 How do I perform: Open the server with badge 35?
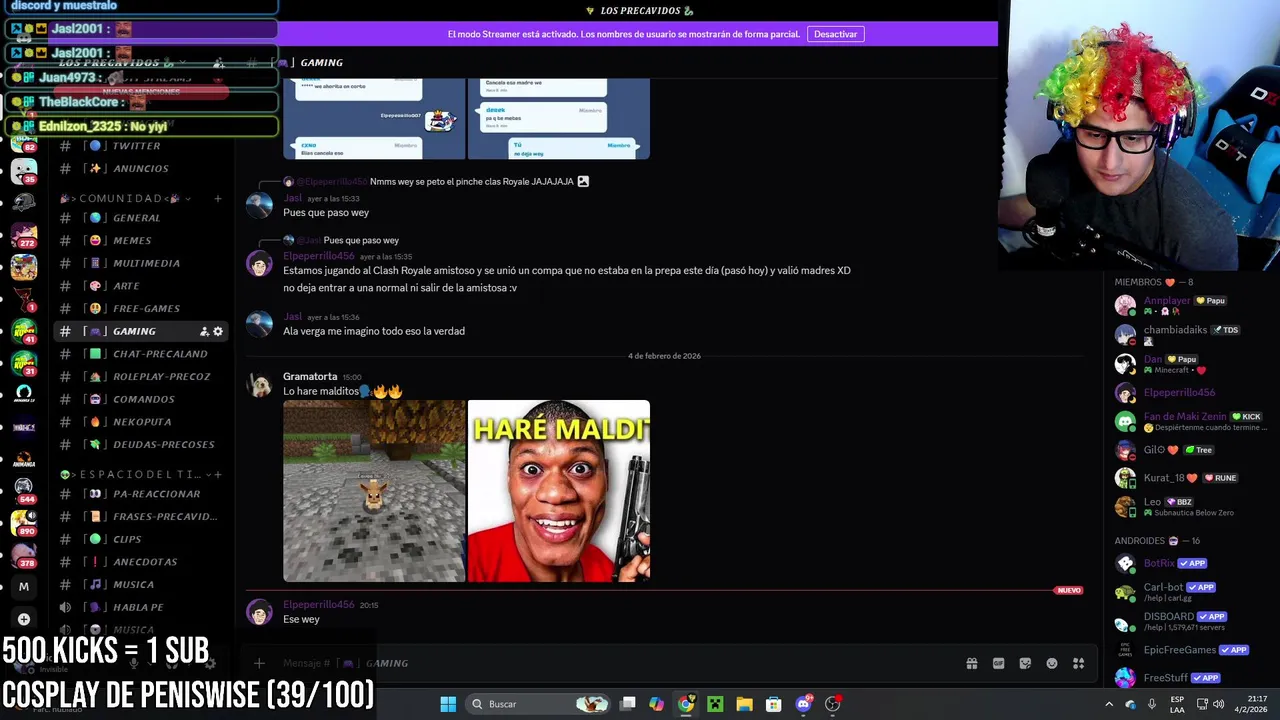24,171
